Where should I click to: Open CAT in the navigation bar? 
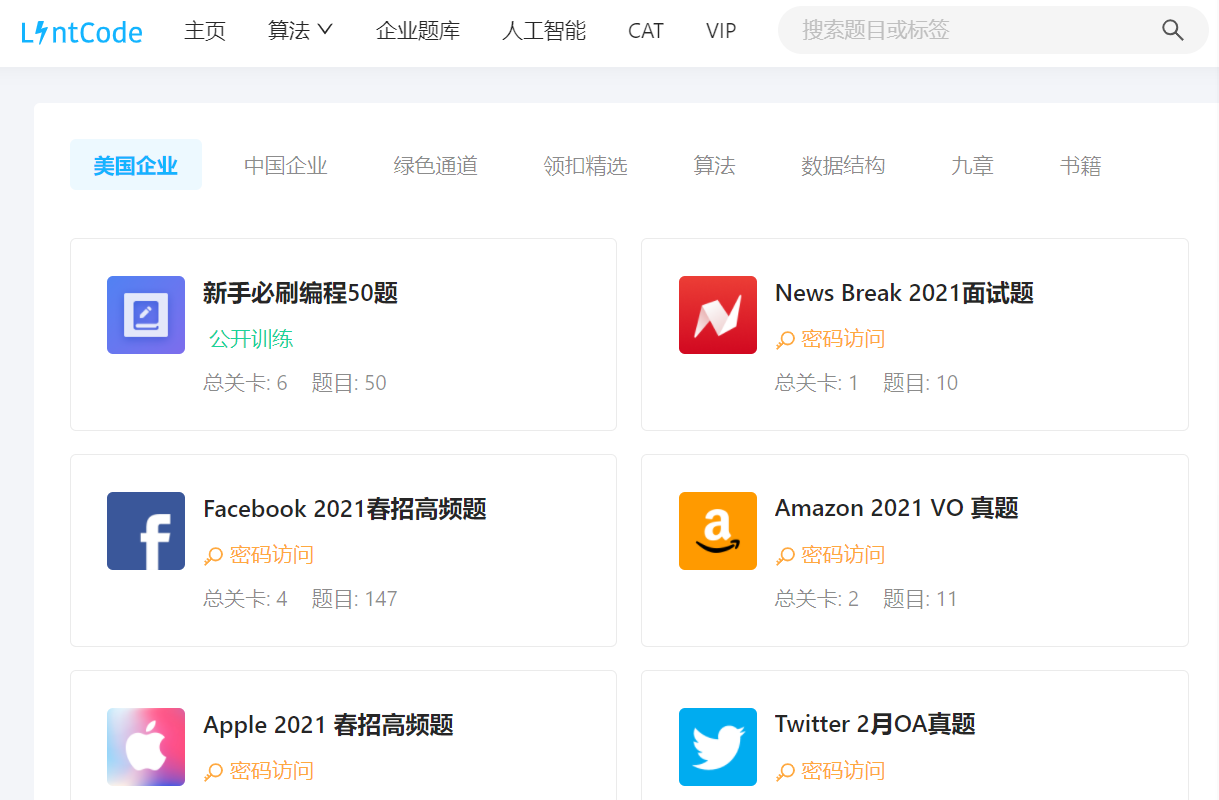pyautogui.click(x=646, y=31)
